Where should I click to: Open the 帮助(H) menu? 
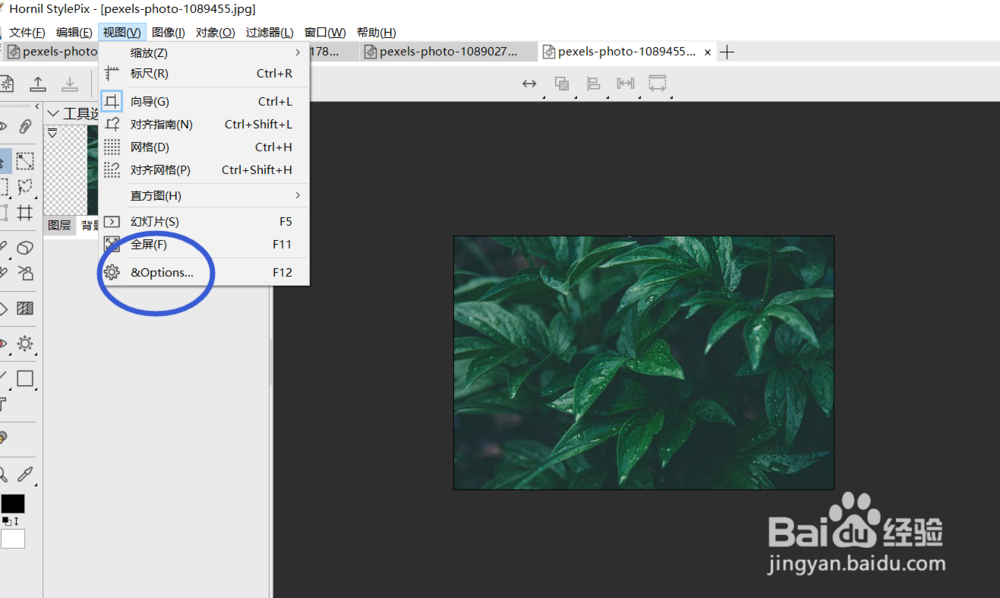(x=376, y=32)
